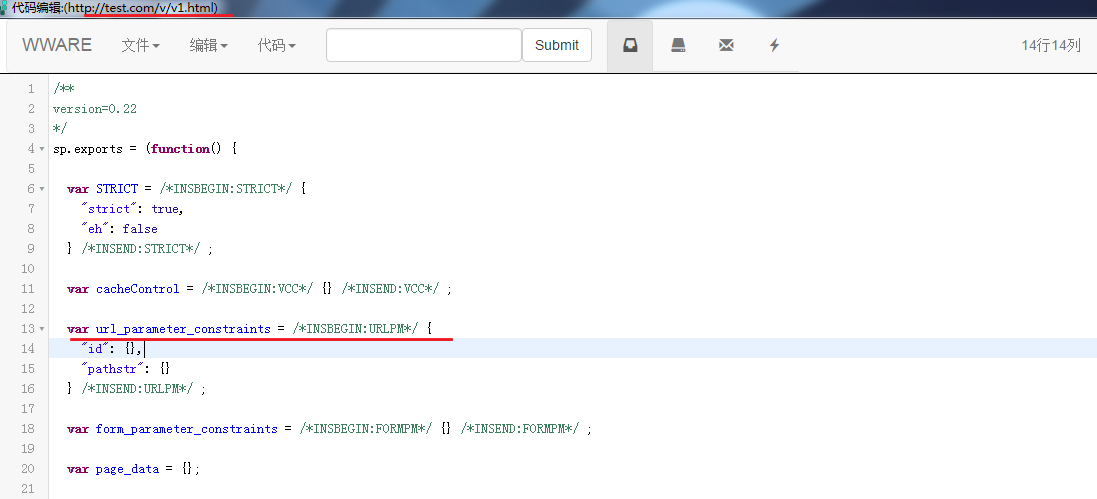Viewport: 1097px width, 499px height.
Task: Collapse the code fold at line 6
Action: (42, 189)
